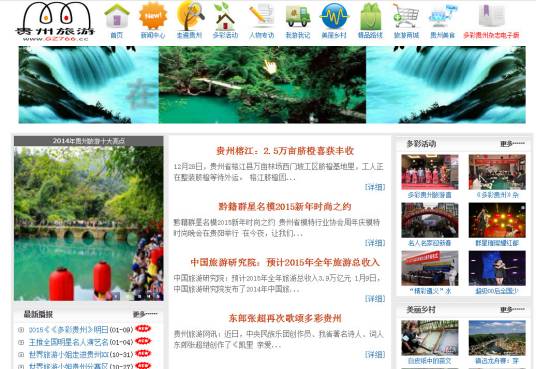Screen dimensions: 536x369
Task: Open singer thumbnail in 多彩活动 bottom right
Action: (x=497, y=268)
